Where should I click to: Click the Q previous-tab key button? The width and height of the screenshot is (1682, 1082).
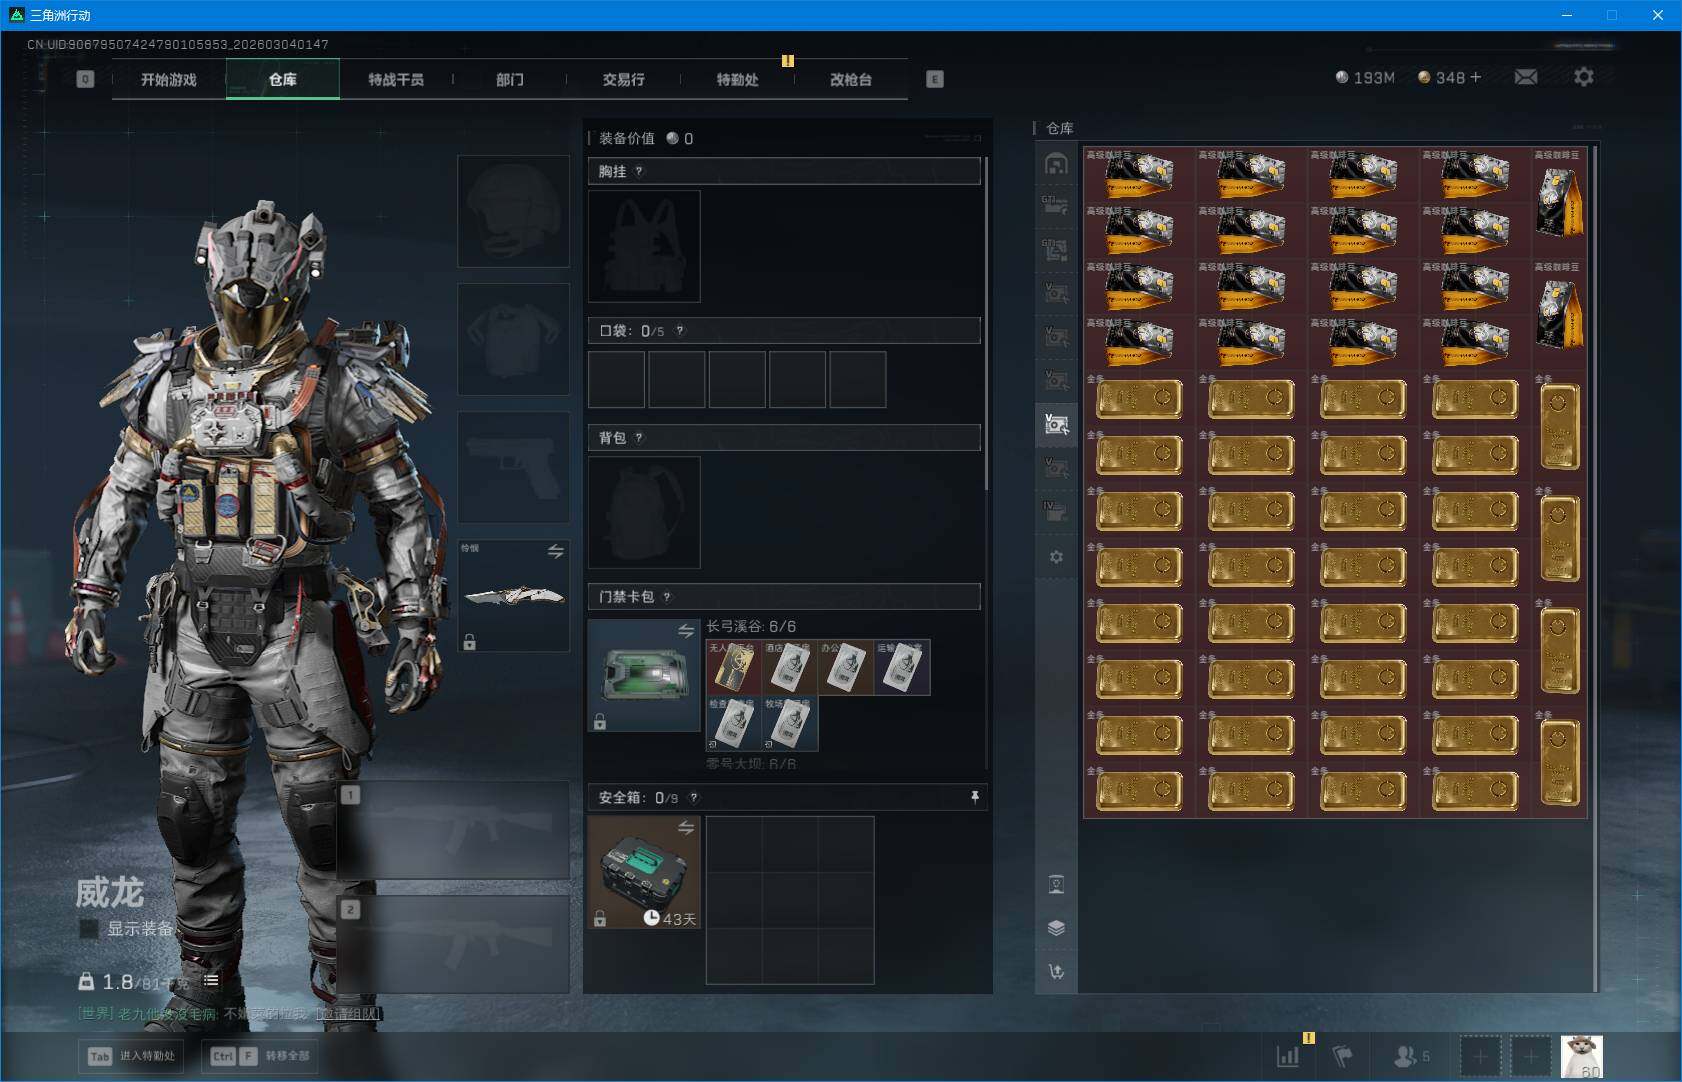85,79
